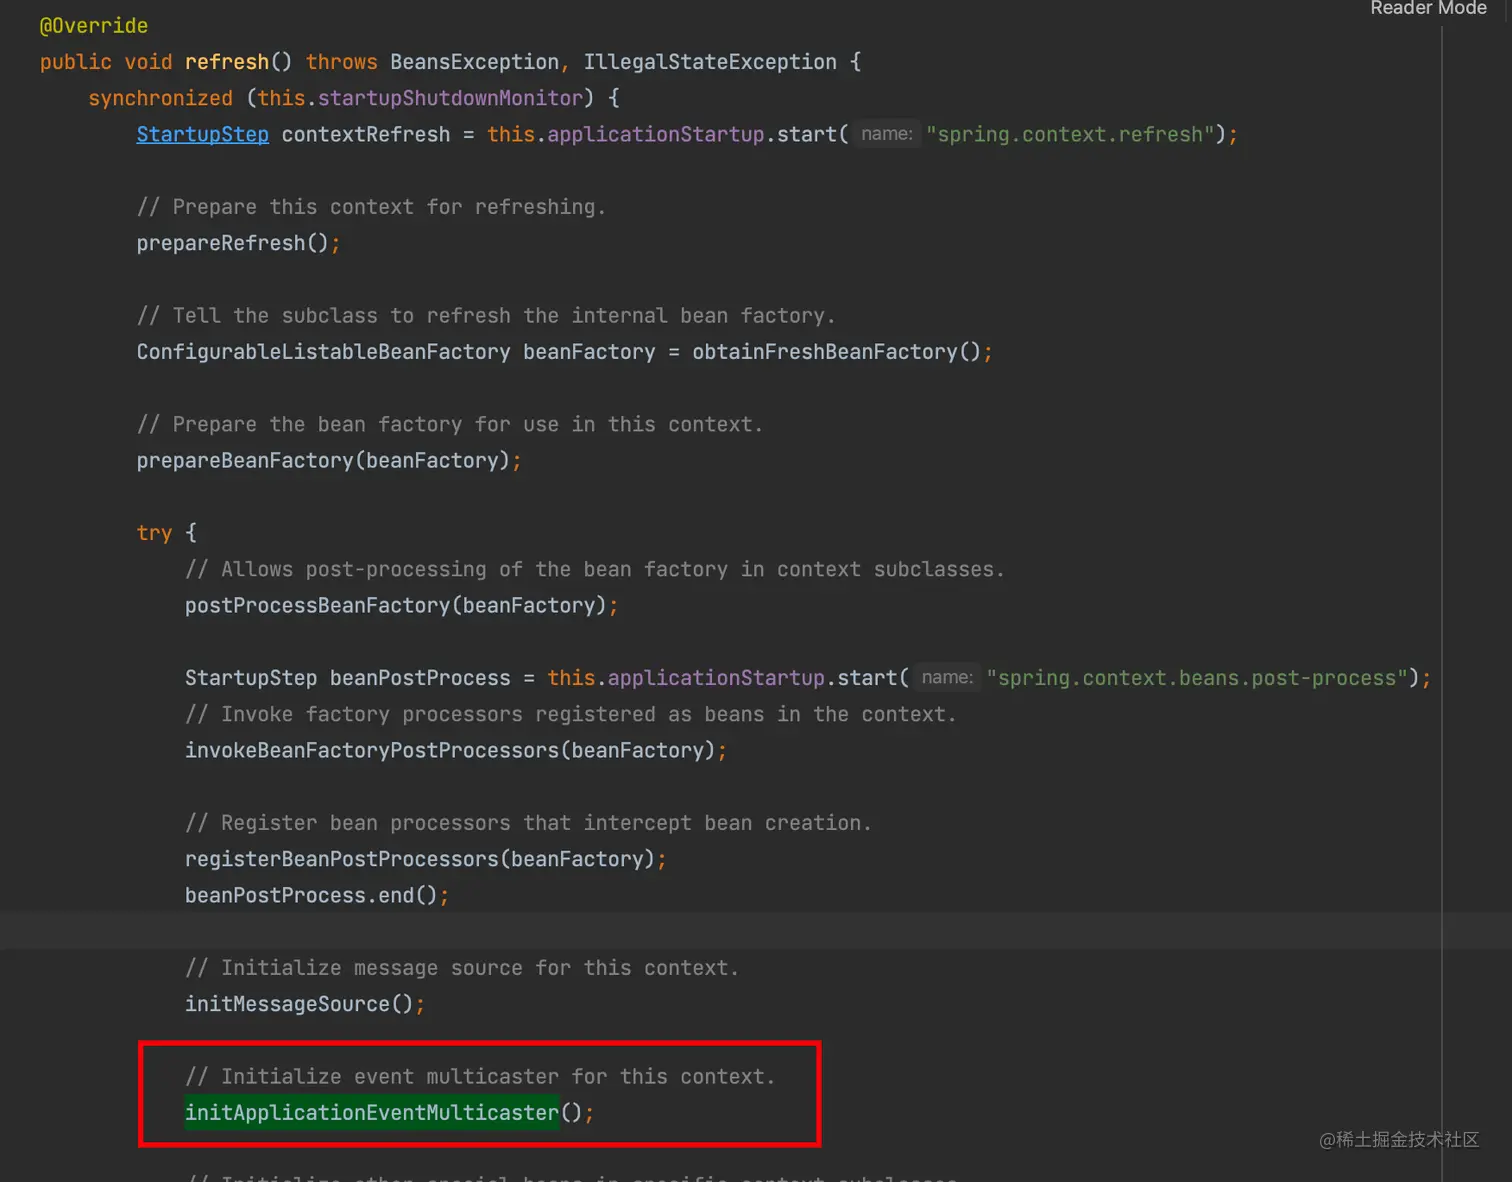
Task: Click IllegalStateException in throws clause
Action: tap(710, 62)
